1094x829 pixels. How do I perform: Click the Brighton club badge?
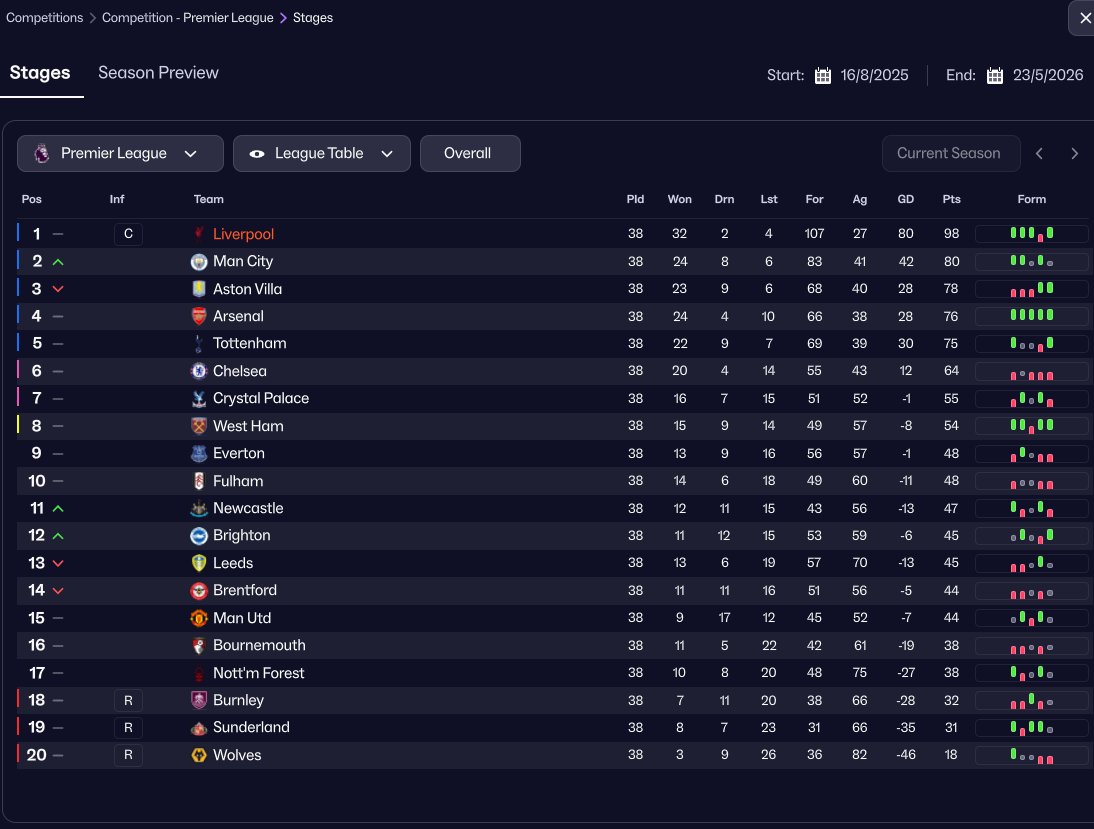(199, 536)
